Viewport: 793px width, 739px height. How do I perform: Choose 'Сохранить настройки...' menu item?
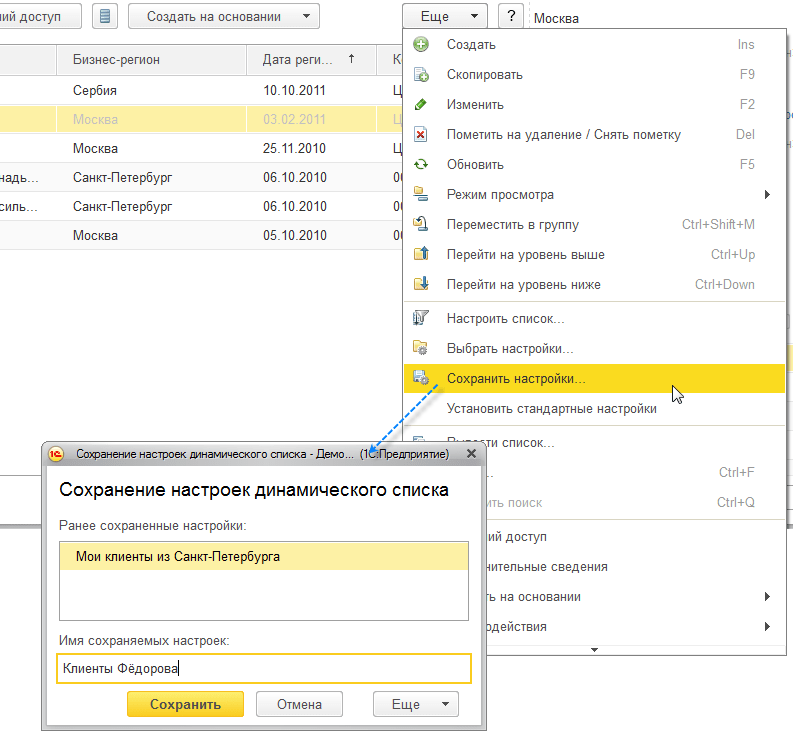[x=594, y=378]
